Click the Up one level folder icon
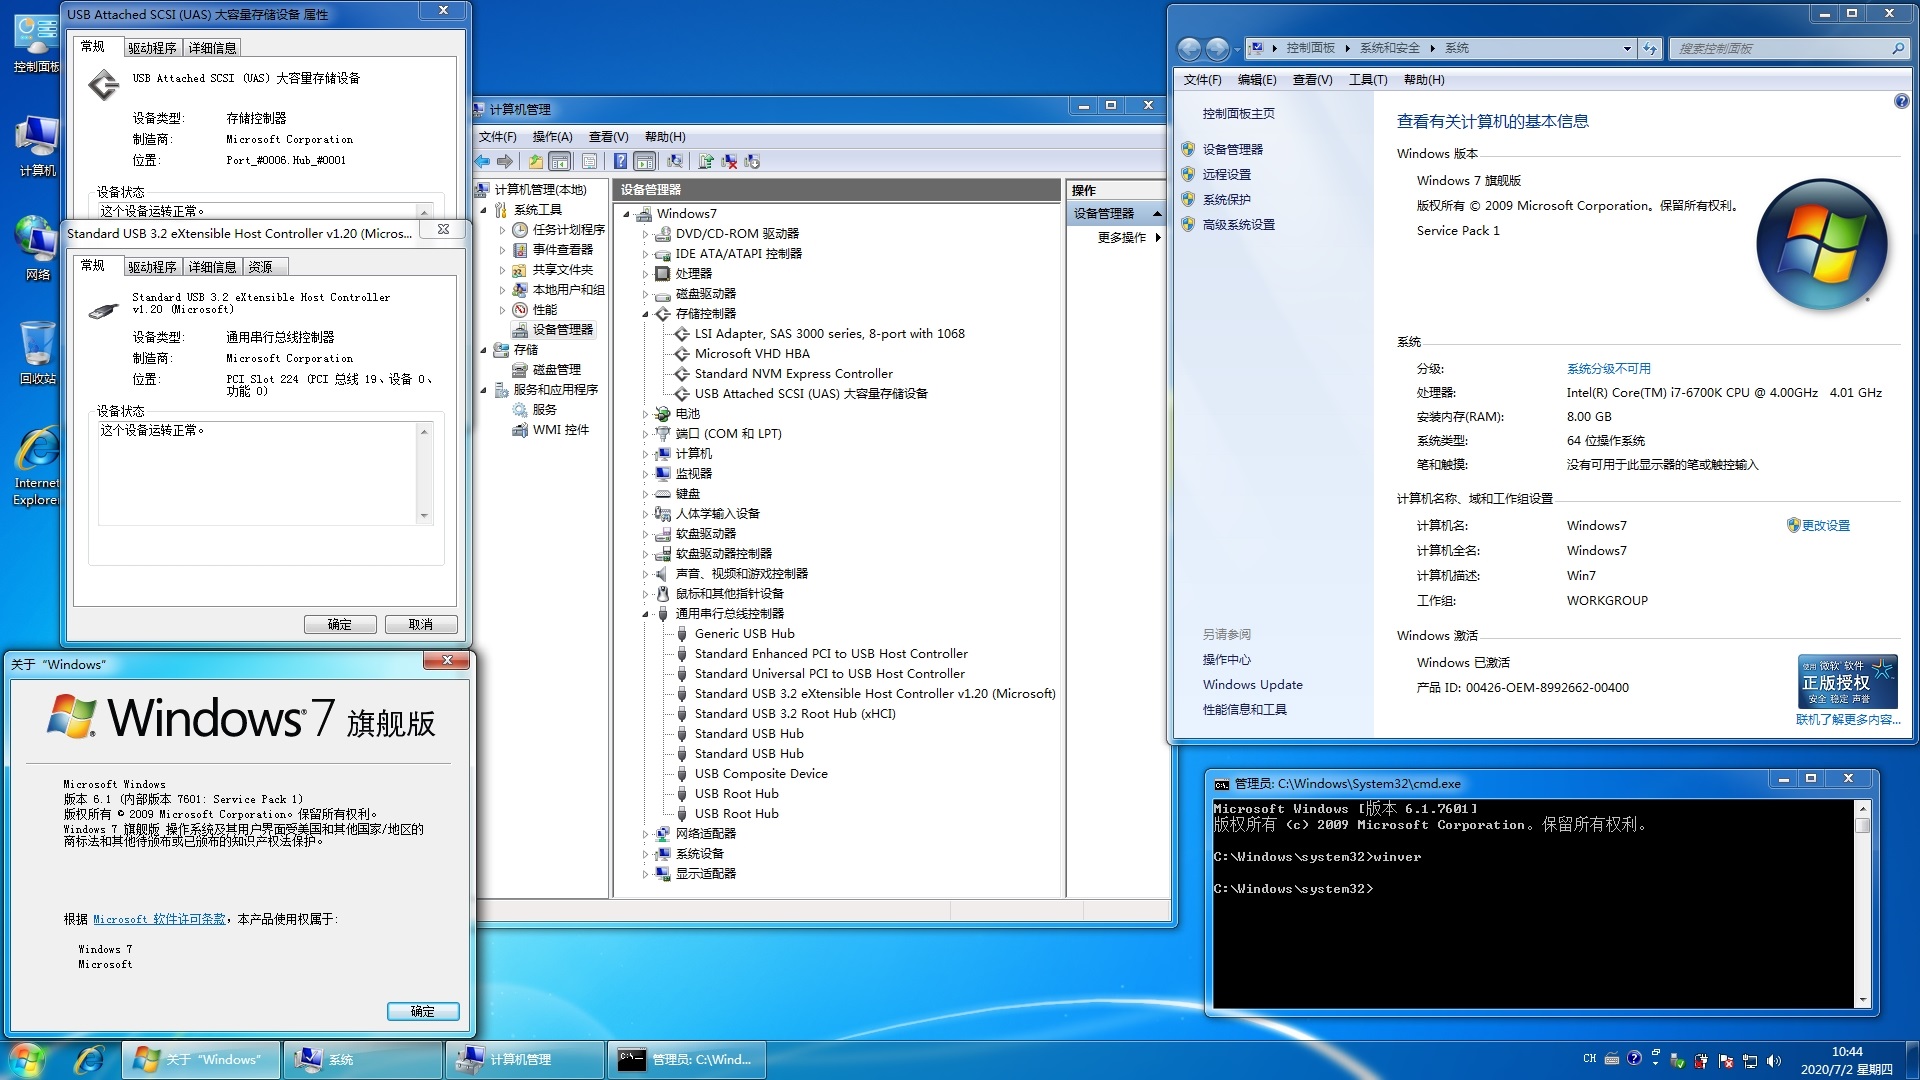 536,161
